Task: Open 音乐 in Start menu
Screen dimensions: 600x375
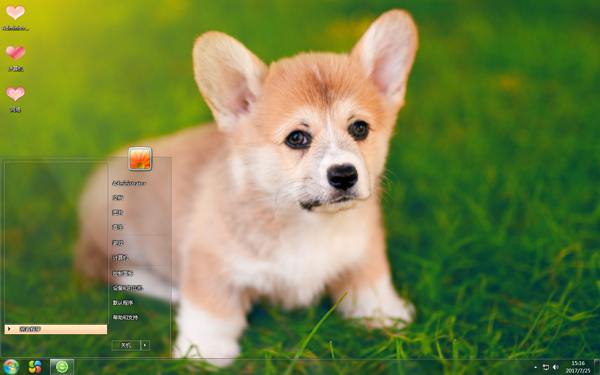Action: [117, 227]
